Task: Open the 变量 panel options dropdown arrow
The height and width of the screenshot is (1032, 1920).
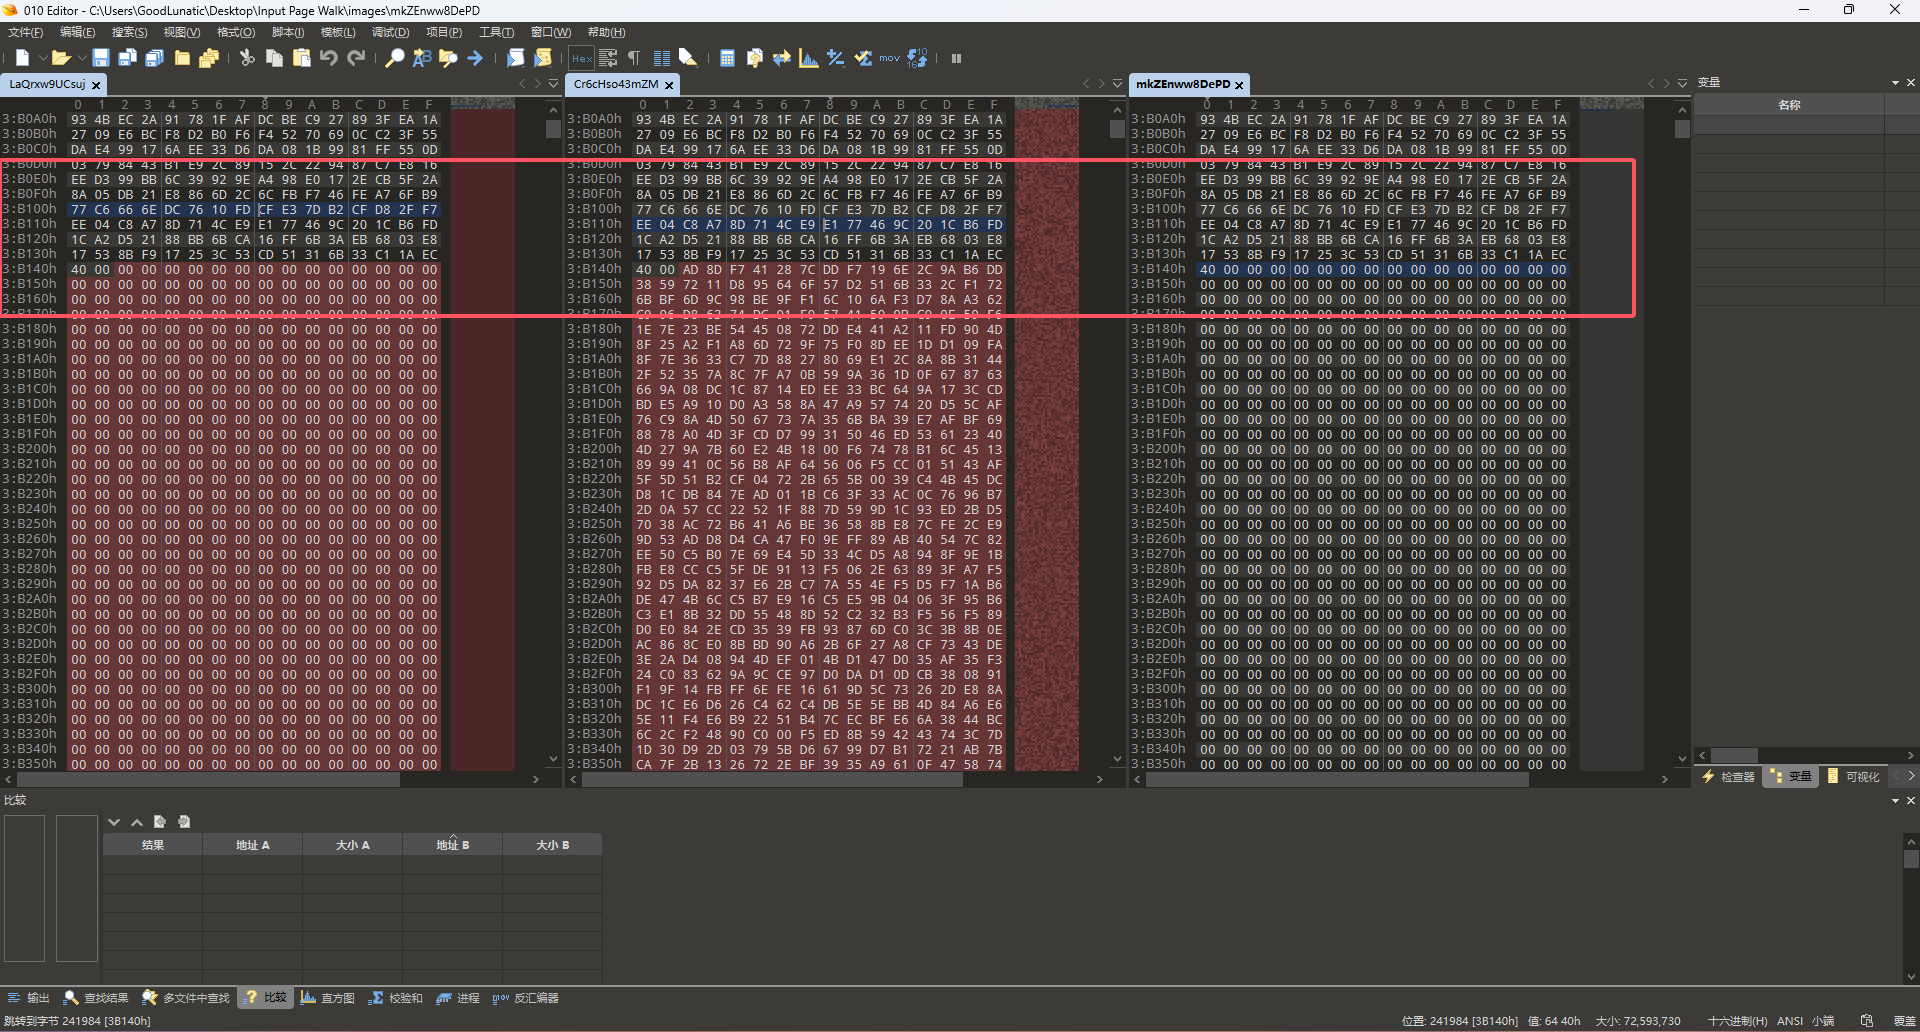Action: click(1895, 83)
